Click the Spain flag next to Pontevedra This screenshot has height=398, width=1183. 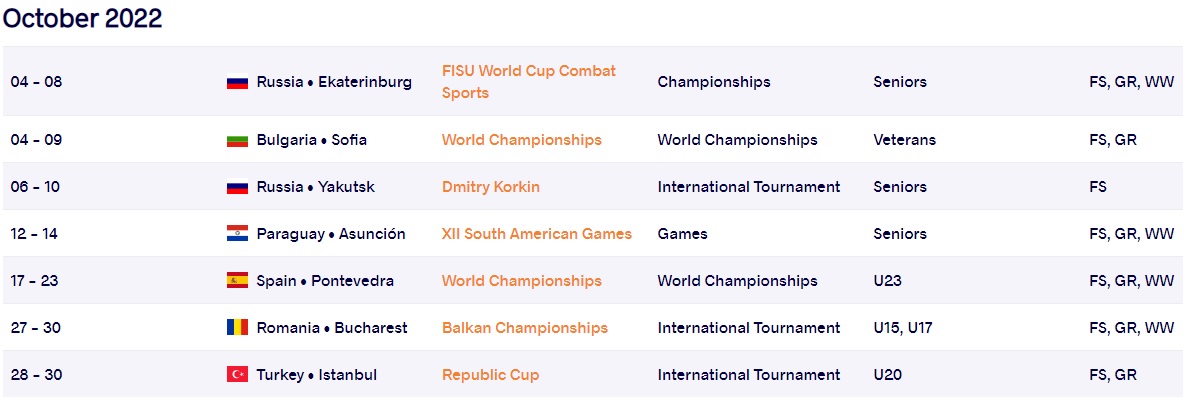pos(238,280)
